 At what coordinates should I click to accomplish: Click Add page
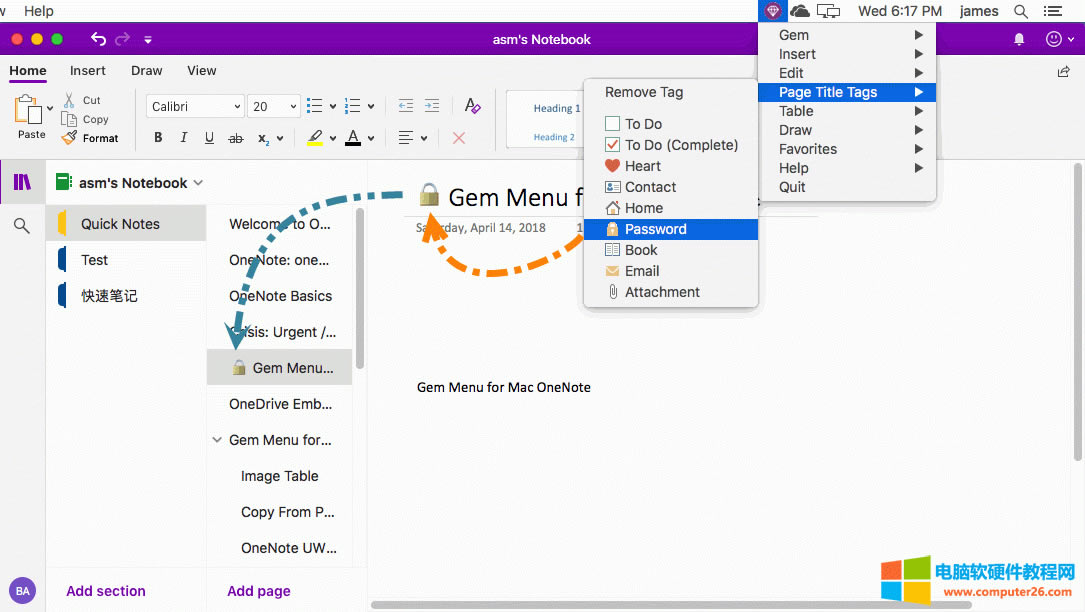(259, 591)
